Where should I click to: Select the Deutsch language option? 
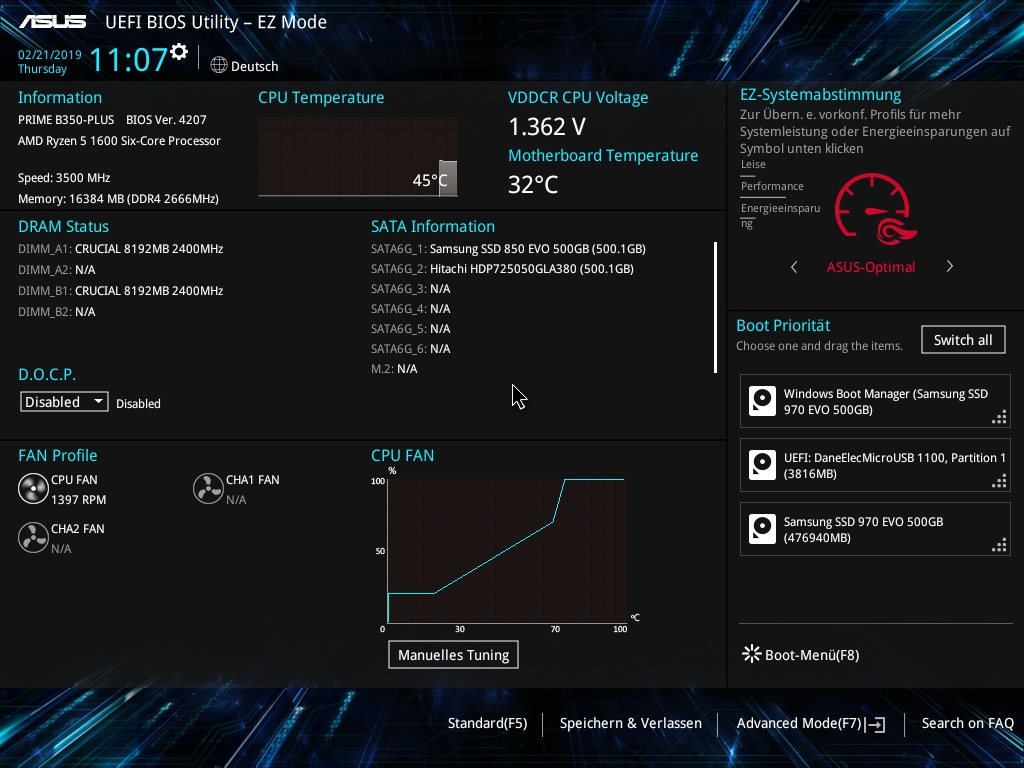(255, 66)
